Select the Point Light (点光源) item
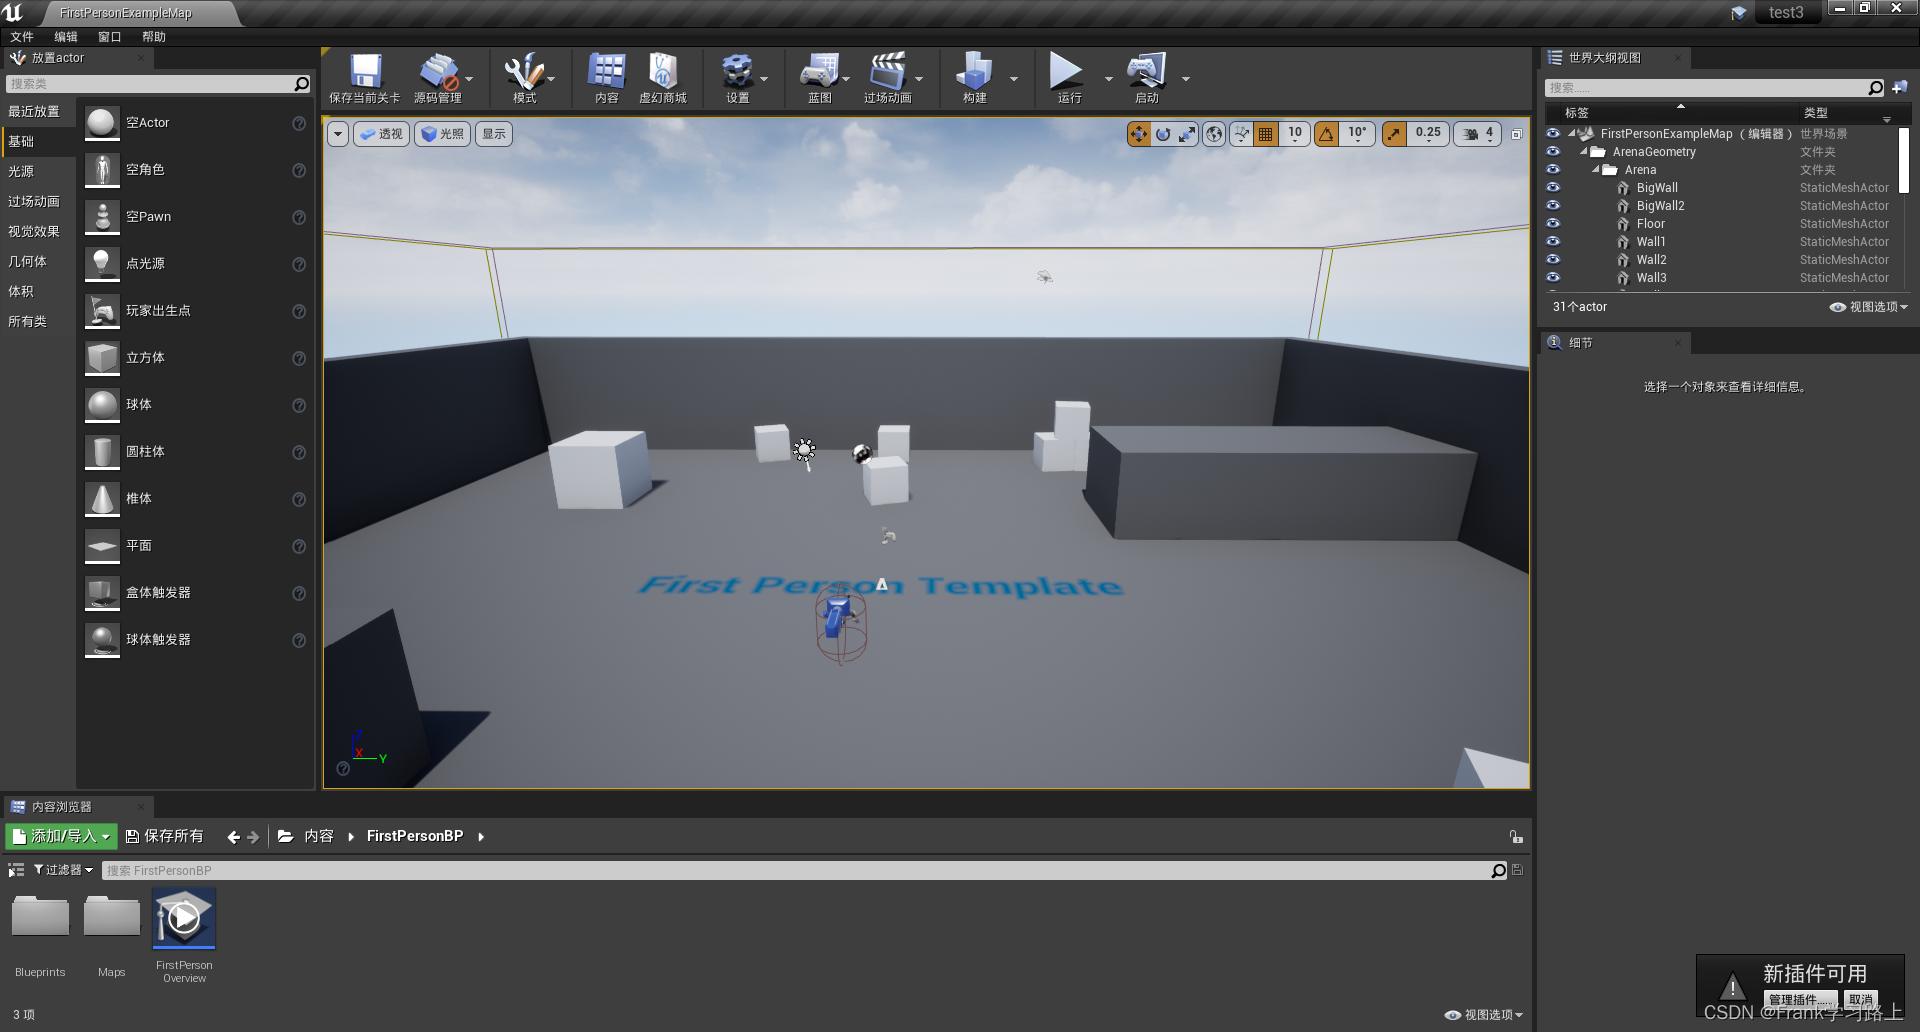The width and height of the screenshot is (1920, 1032). [196, 264]
